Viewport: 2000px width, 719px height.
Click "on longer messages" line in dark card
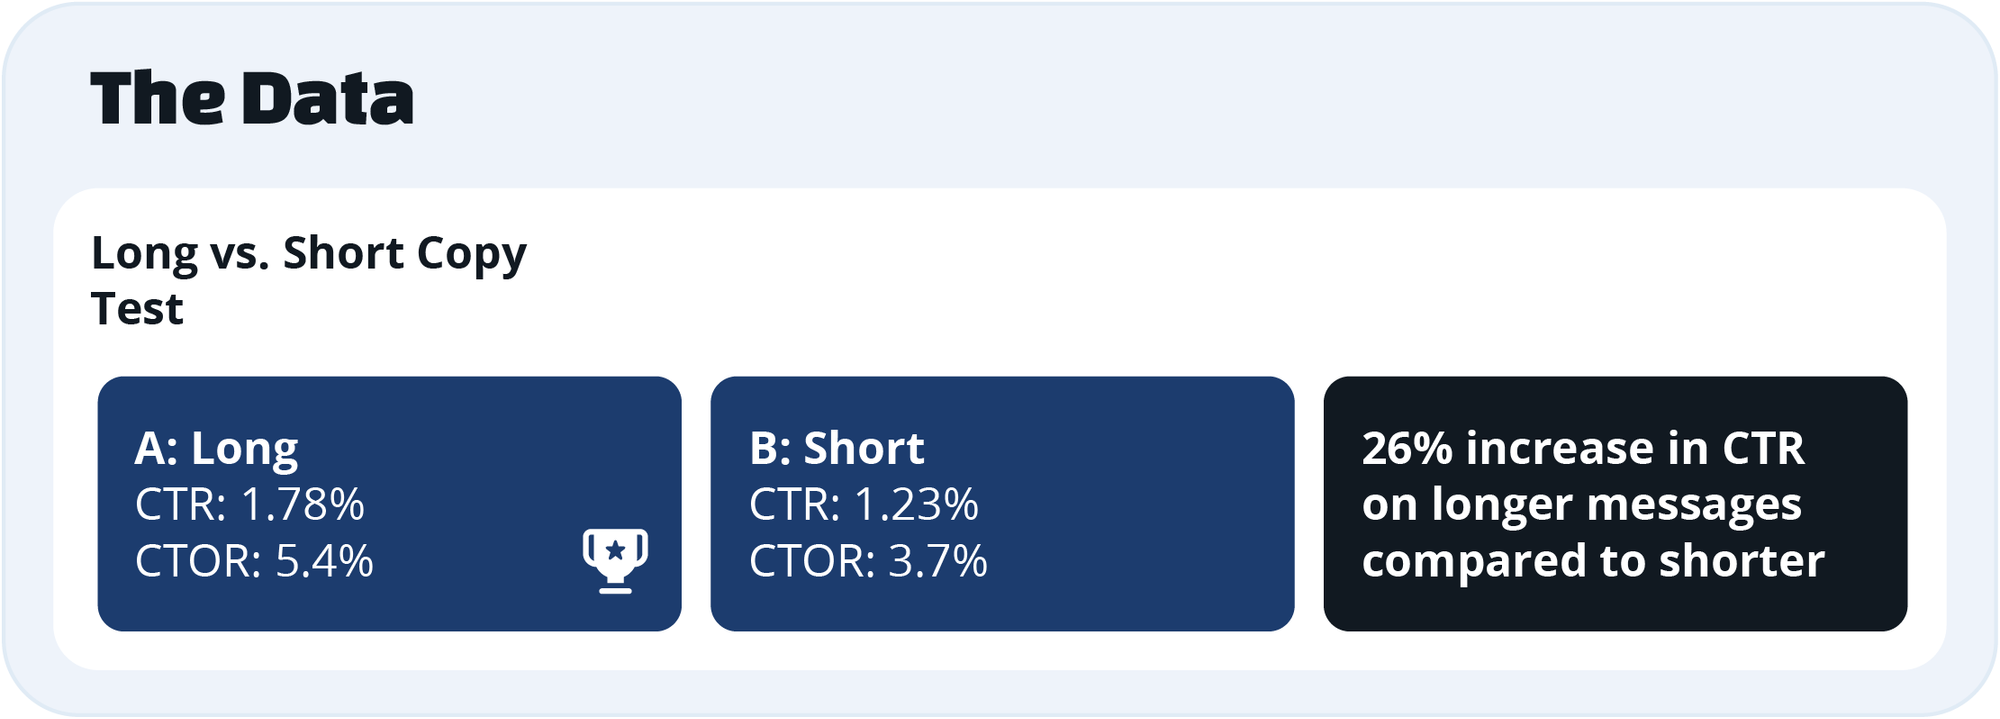click(x=1581, y=504)
